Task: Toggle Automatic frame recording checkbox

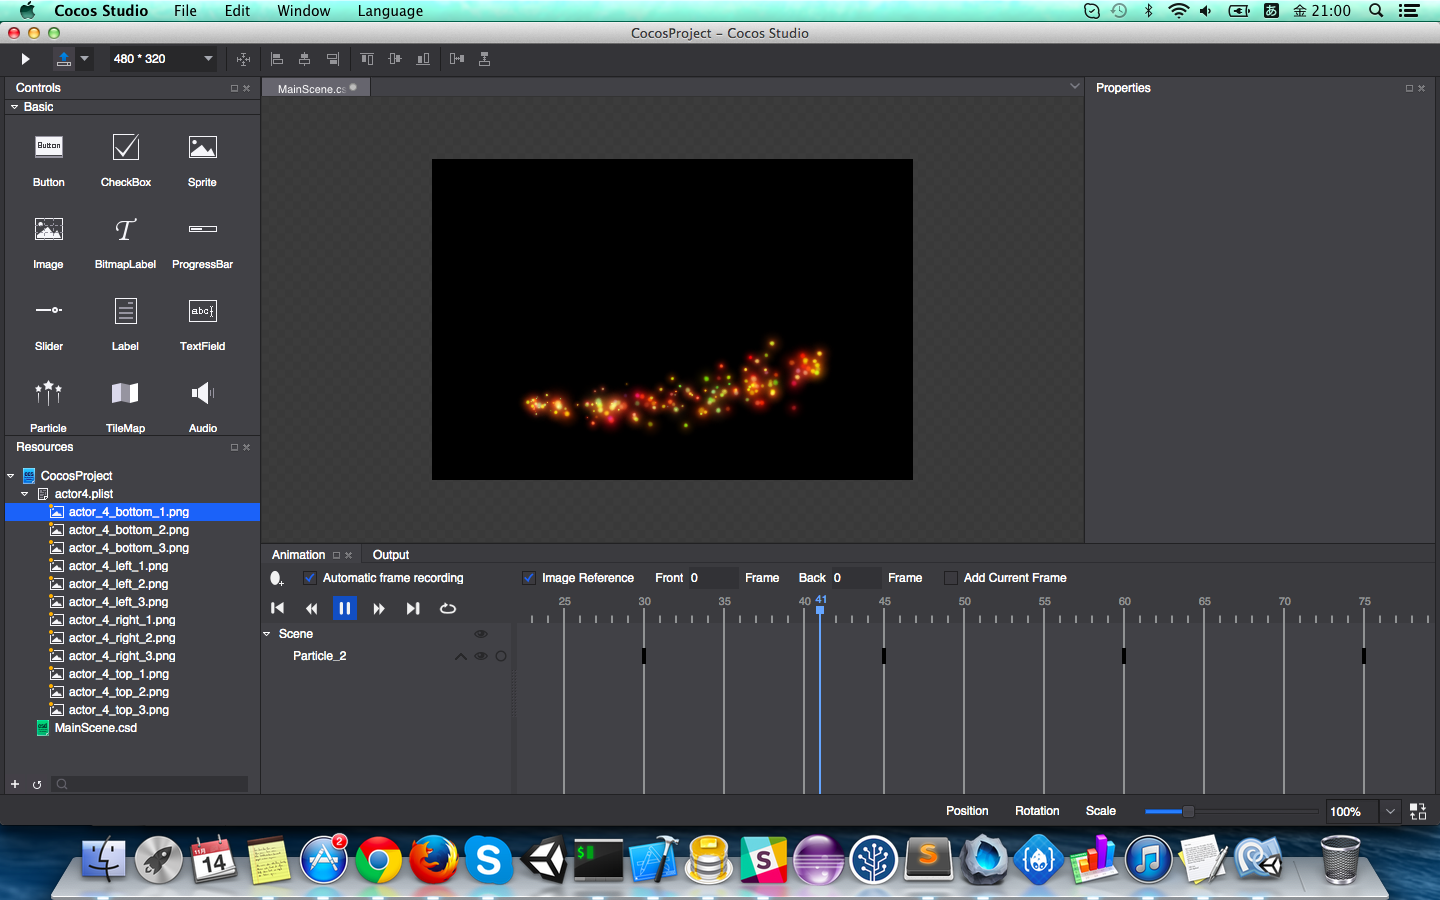Action: click(x=310, y=578)
